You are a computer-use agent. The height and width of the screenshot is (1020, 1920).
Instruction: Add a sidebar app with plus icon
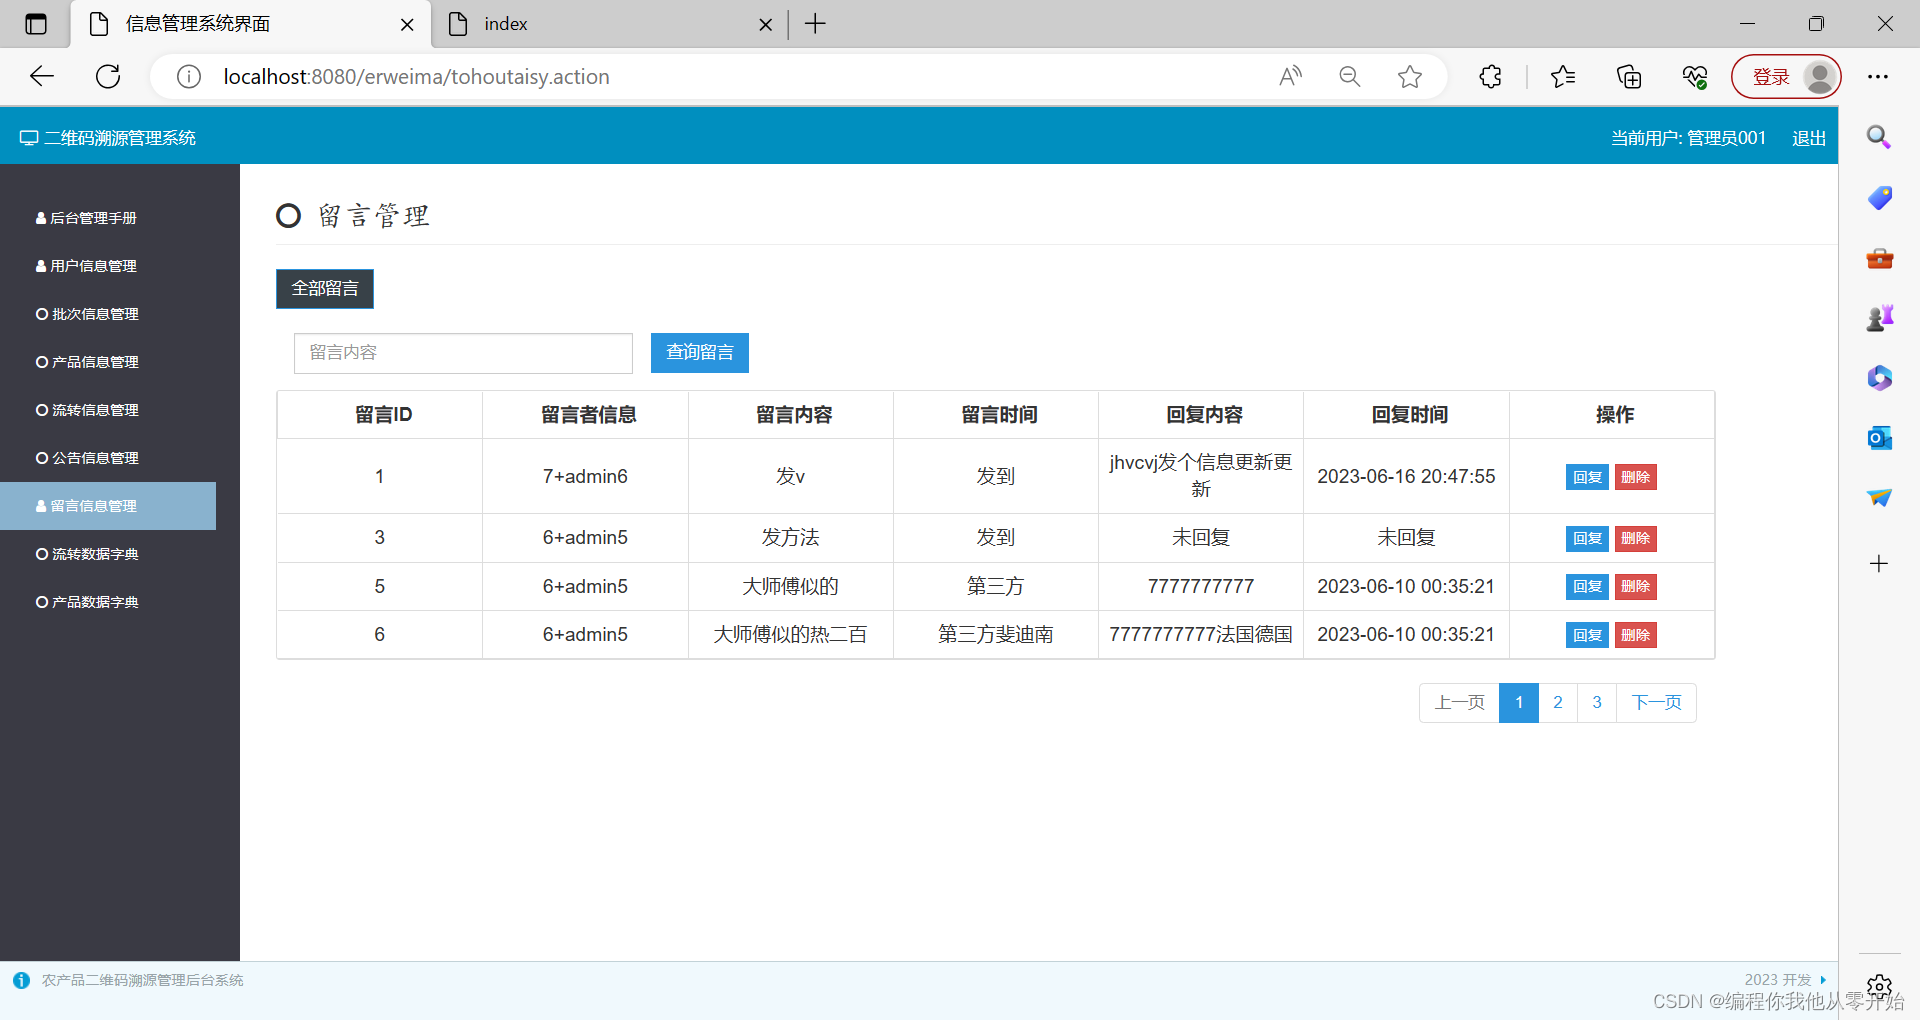tap(1879, 564)
